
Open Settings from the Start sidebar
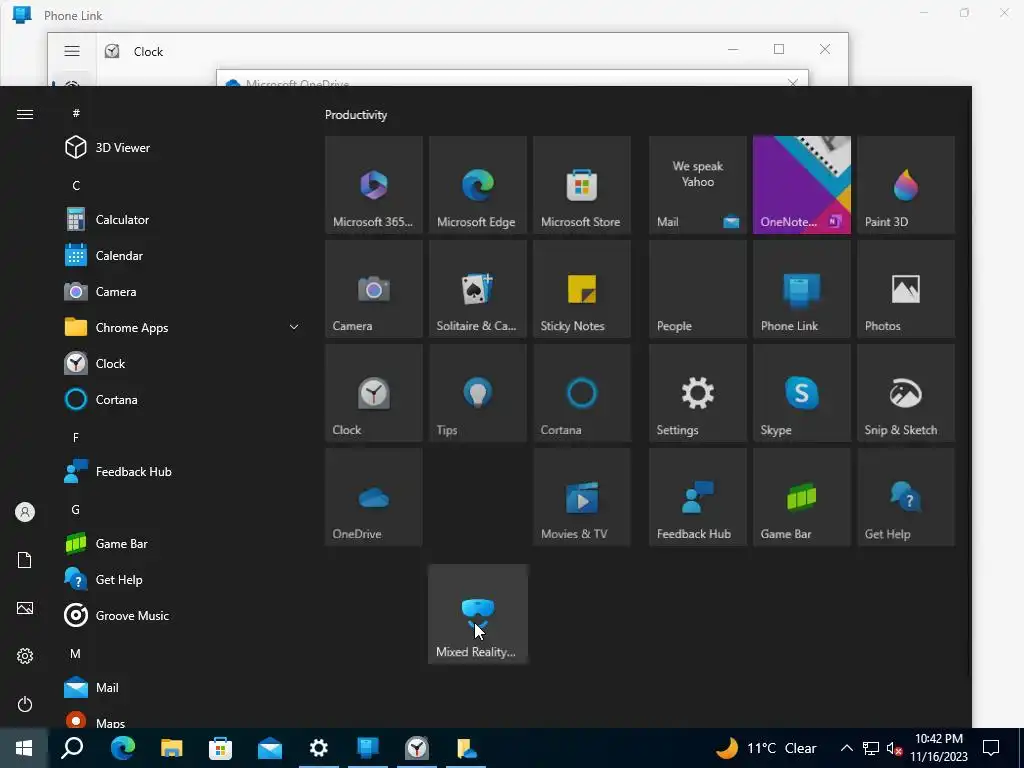click(25, 656)
